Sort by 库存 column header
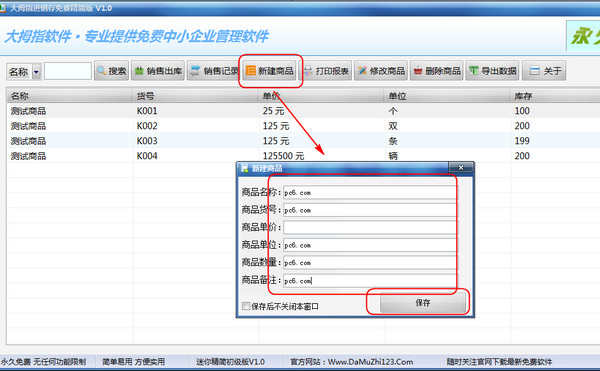This screenshot has height=371, width=600. 555,96
